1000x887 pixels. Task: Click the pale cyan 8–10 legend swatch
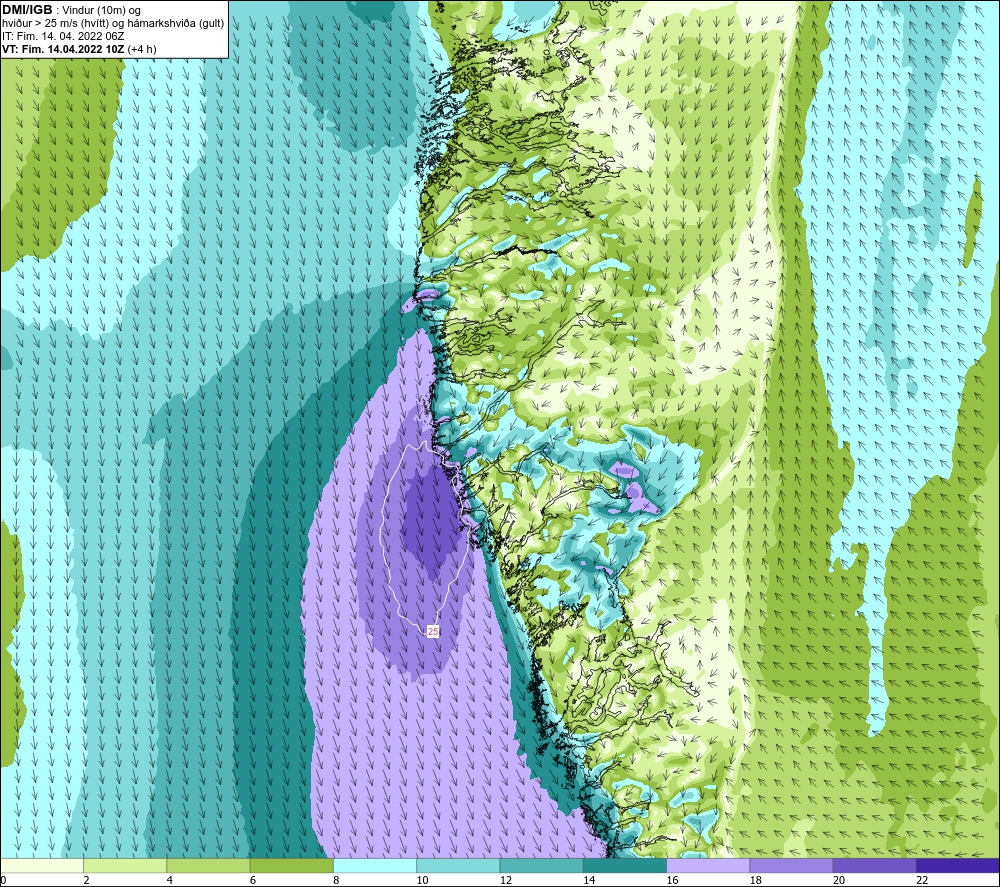pyautogui.click(x=375, y=865)
